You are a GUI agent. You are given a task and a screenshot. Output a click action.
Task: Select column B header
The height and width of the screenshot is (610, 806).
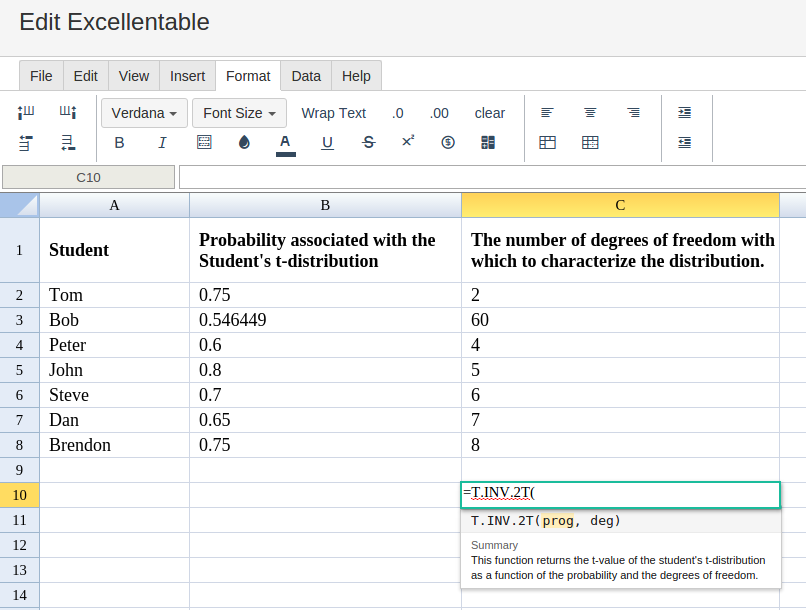tap(325, 205)
